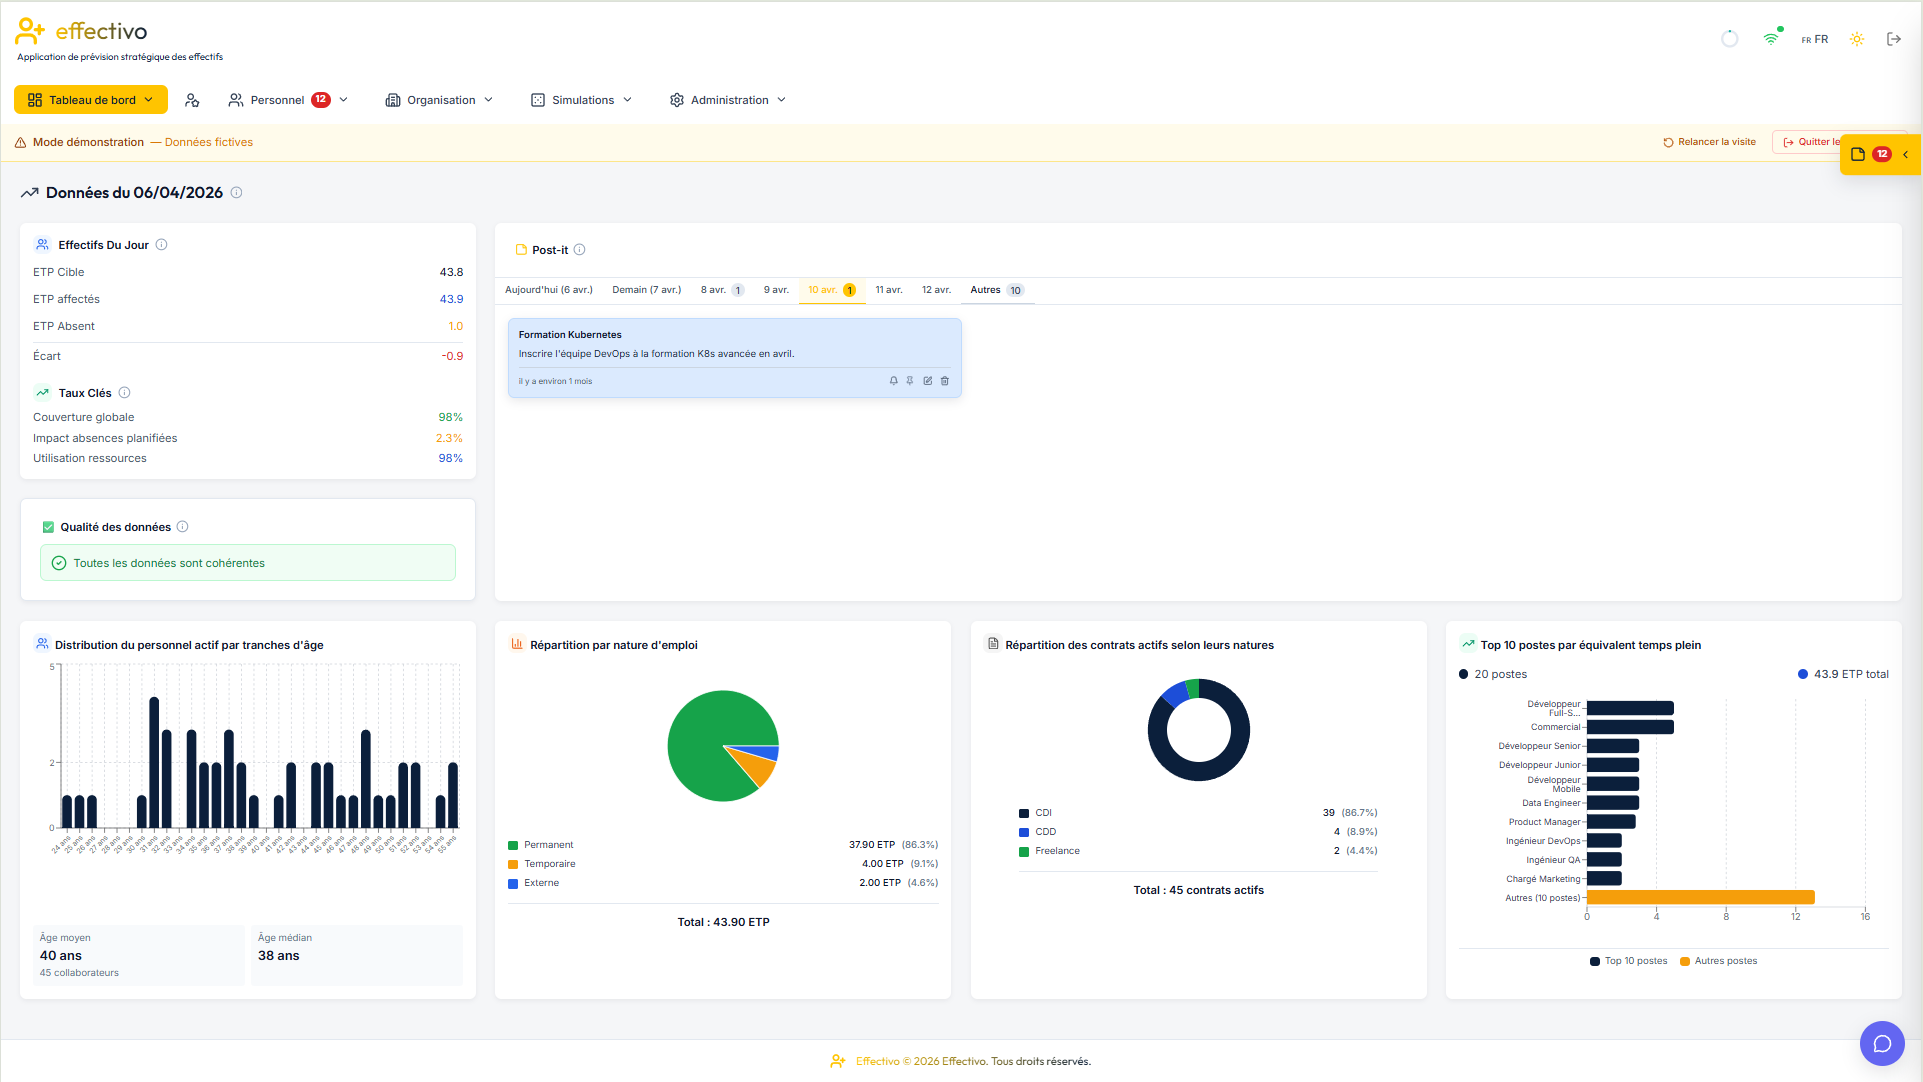
Task: Delete the Formation Kubernetes post-it
Action: pos(945,381)
